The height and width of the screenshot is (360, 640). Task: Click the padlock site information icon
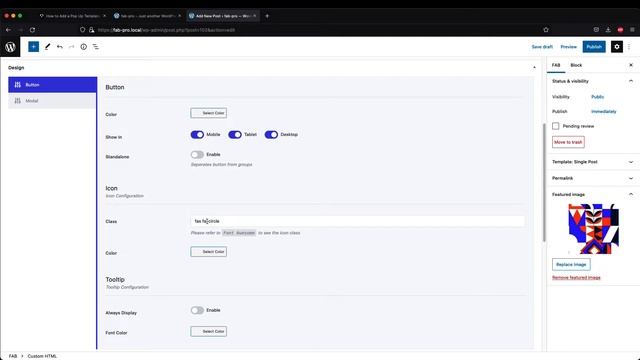91,30
